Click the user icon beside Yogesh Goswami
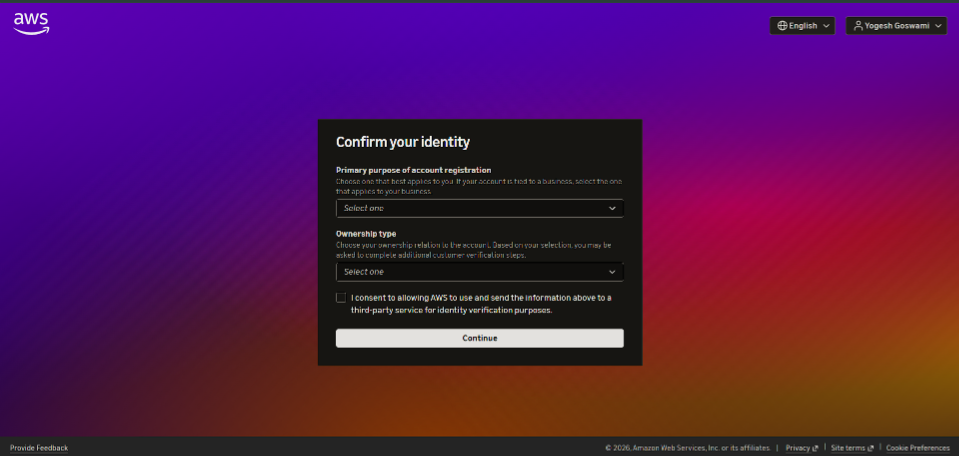 pos(858,26)
